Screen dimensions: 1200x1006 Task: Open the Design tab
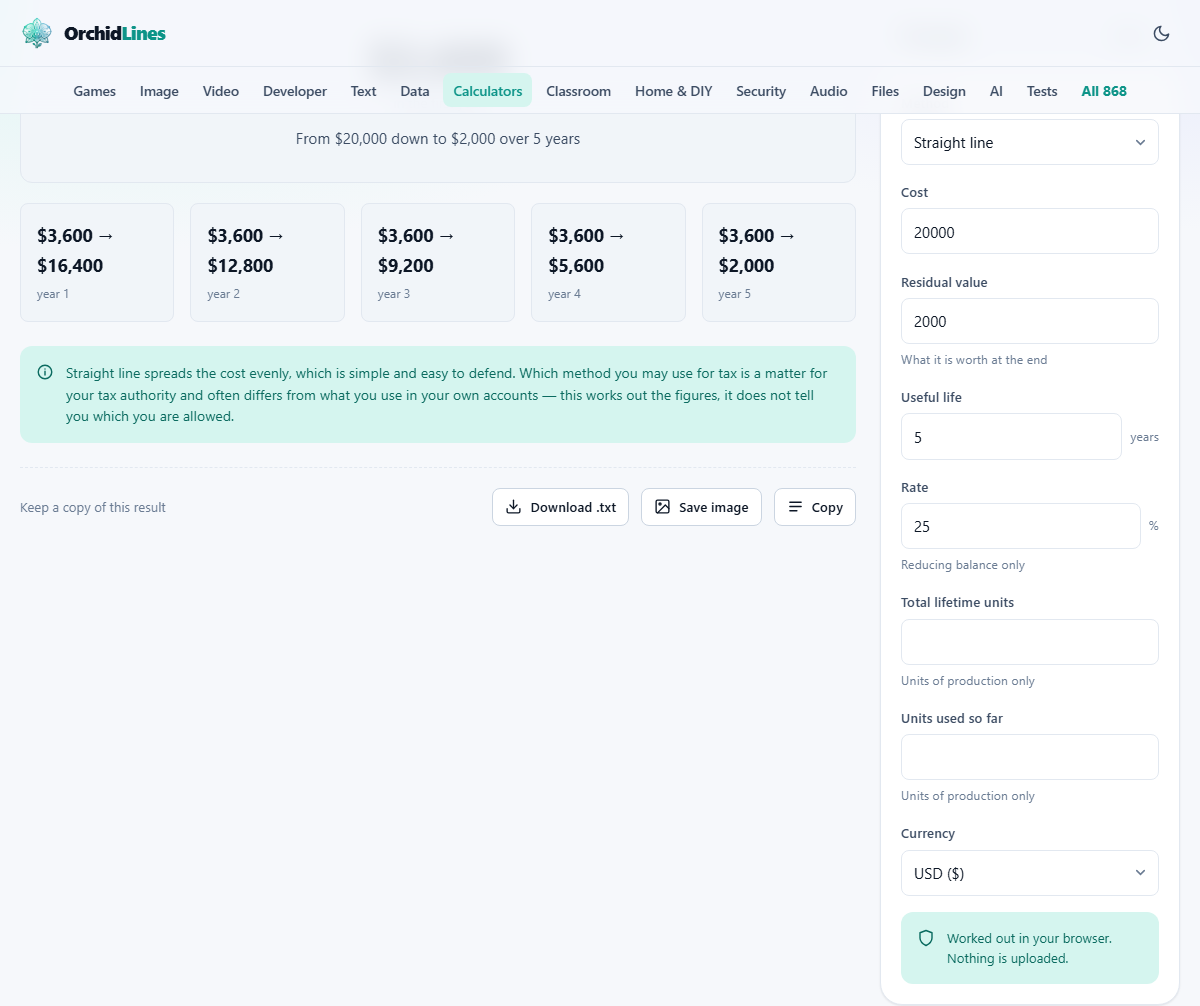click(x=944, y=91)
